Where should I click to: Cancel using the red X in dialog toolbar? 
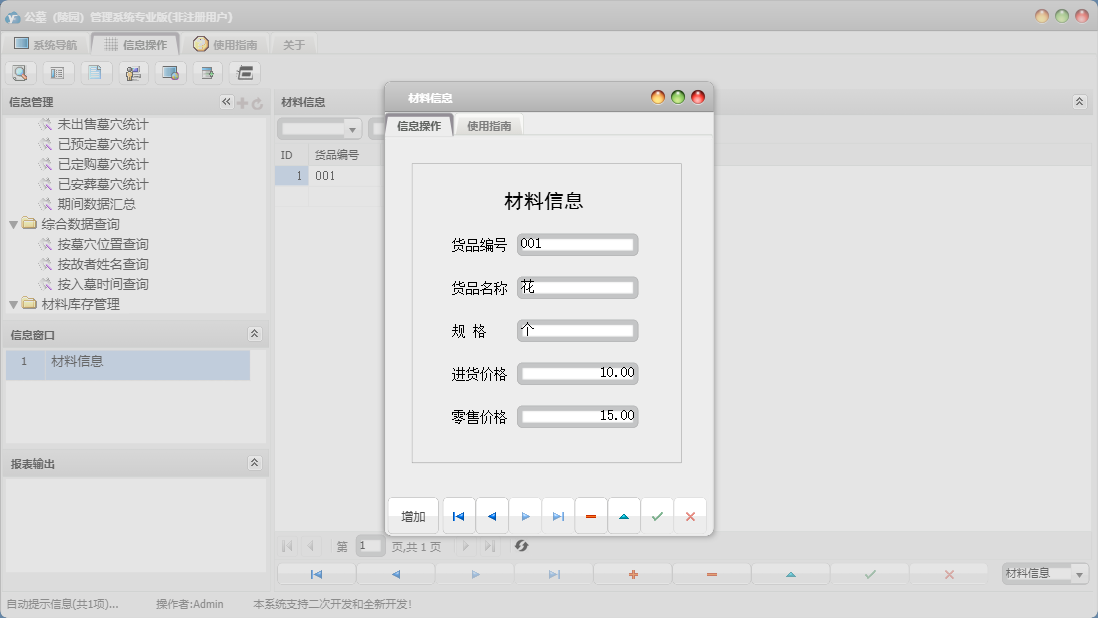(690, 516)
